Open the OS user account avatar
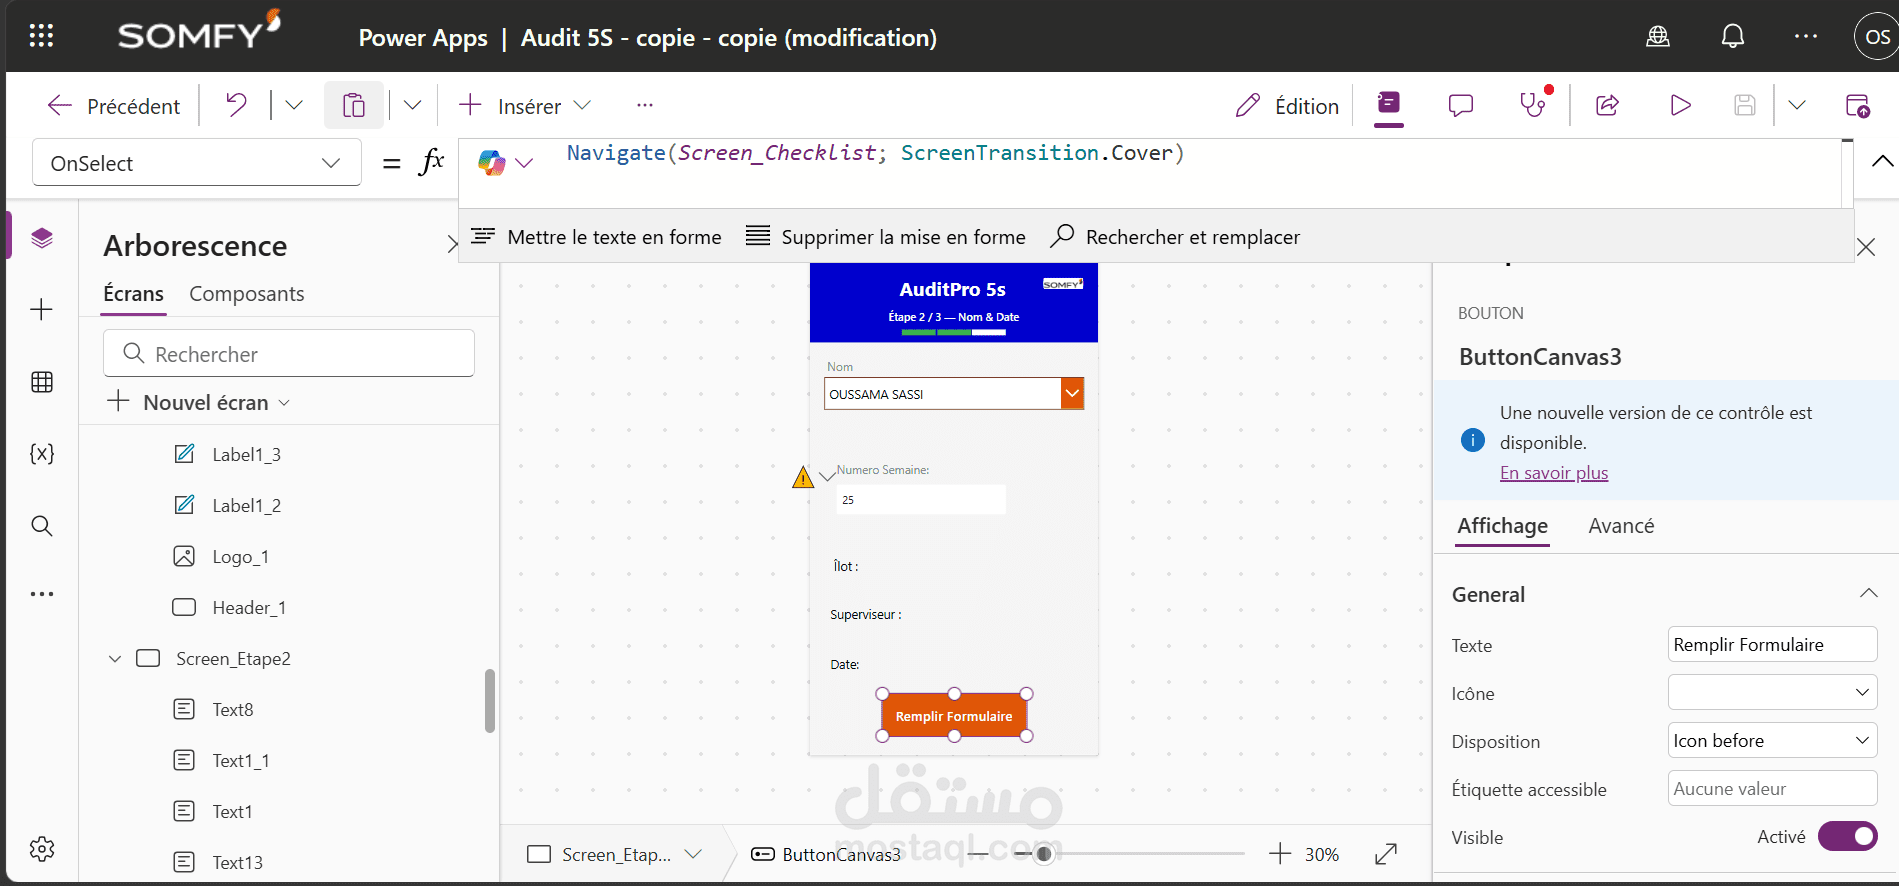This screenshot has height=886, width=1899. [1877, 37]
